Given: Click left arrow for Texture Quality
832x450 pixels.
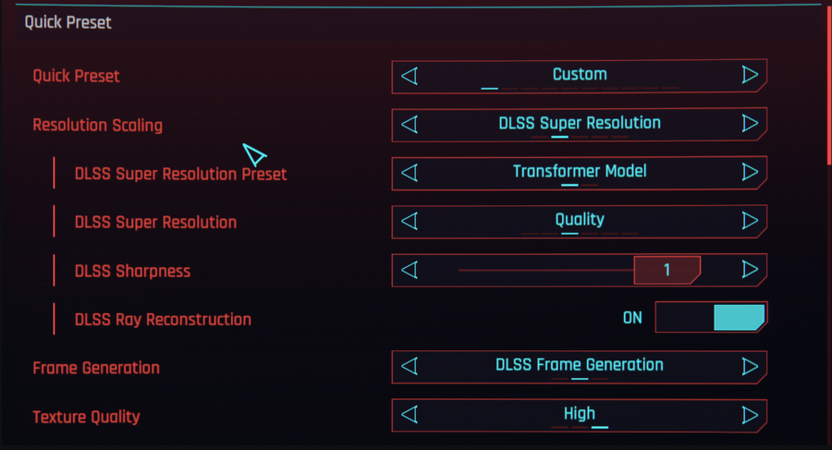Looking at the screenshot, I should click(409, 415).
